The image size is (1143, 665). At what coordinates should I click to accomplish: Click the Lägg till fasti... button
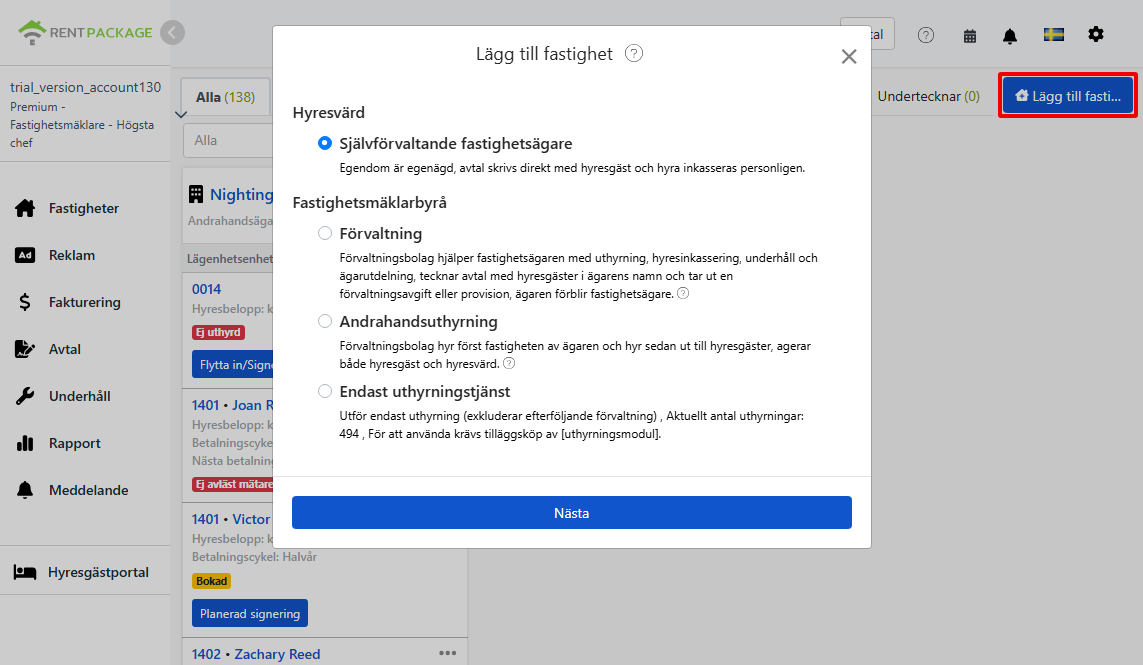[x=1068, y=96]
